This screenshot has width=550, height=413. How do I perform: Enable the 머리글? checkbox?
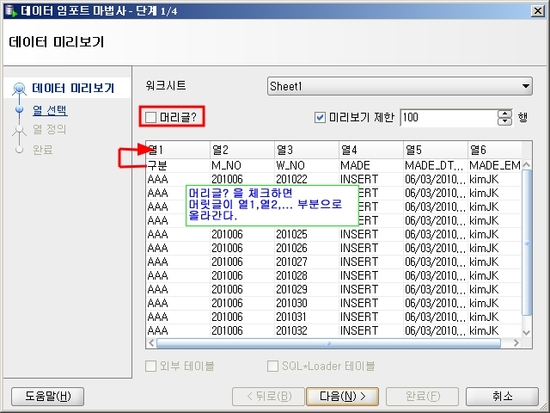[x=151, y=117]
